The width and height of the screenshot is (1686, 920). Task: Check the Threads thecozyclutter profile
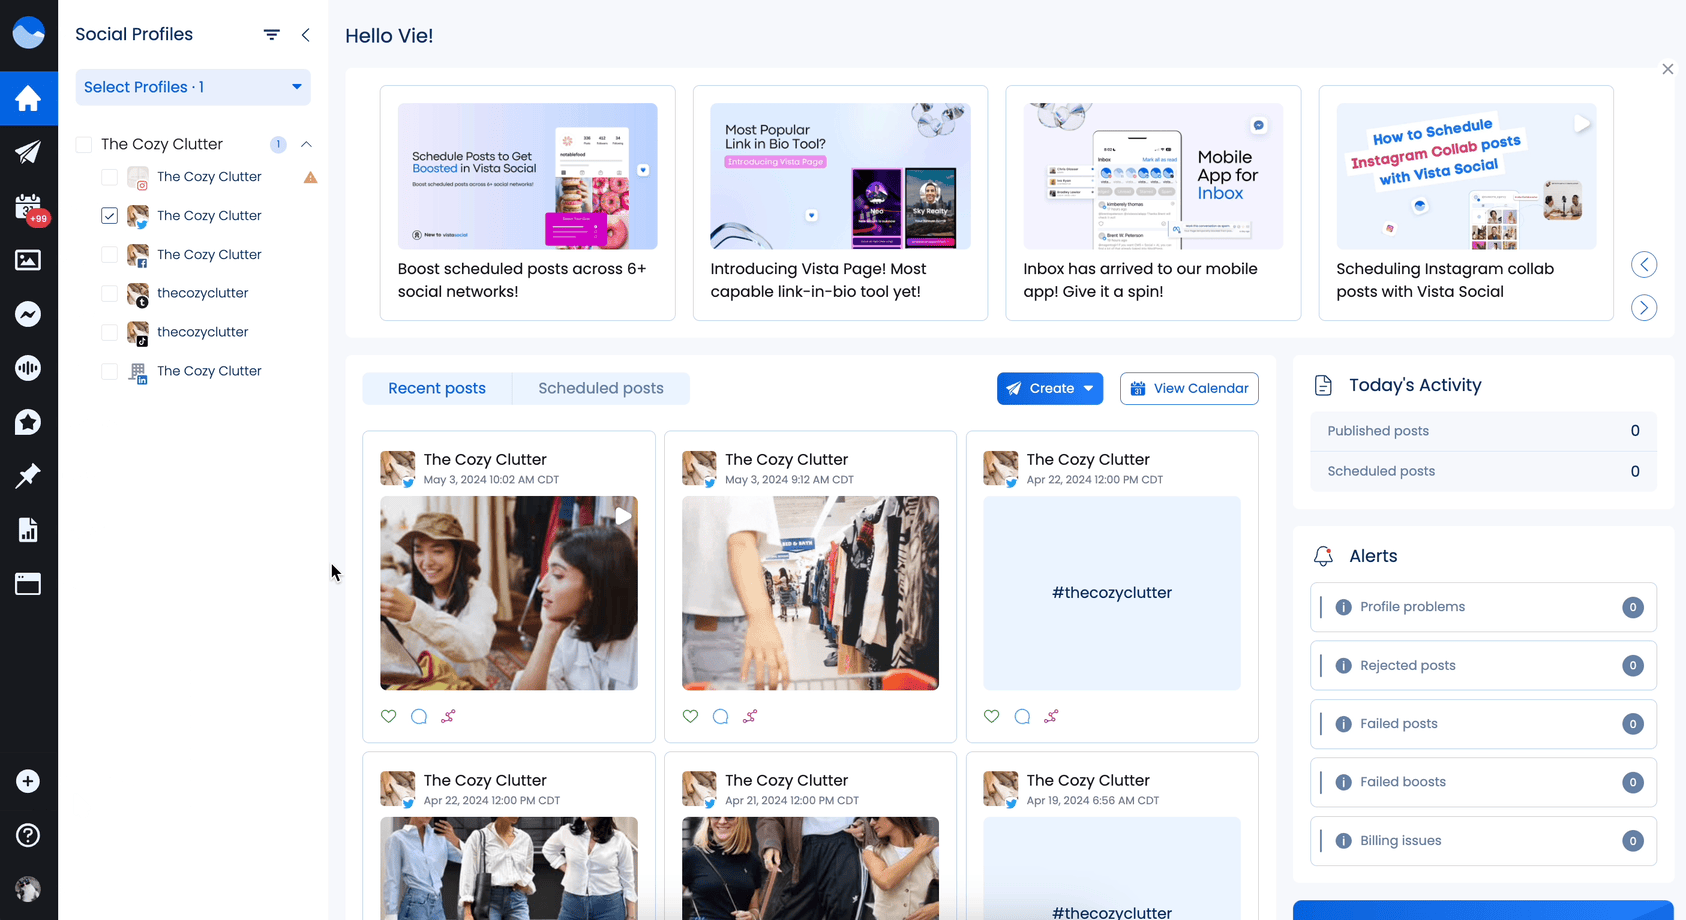pos(110,293)
